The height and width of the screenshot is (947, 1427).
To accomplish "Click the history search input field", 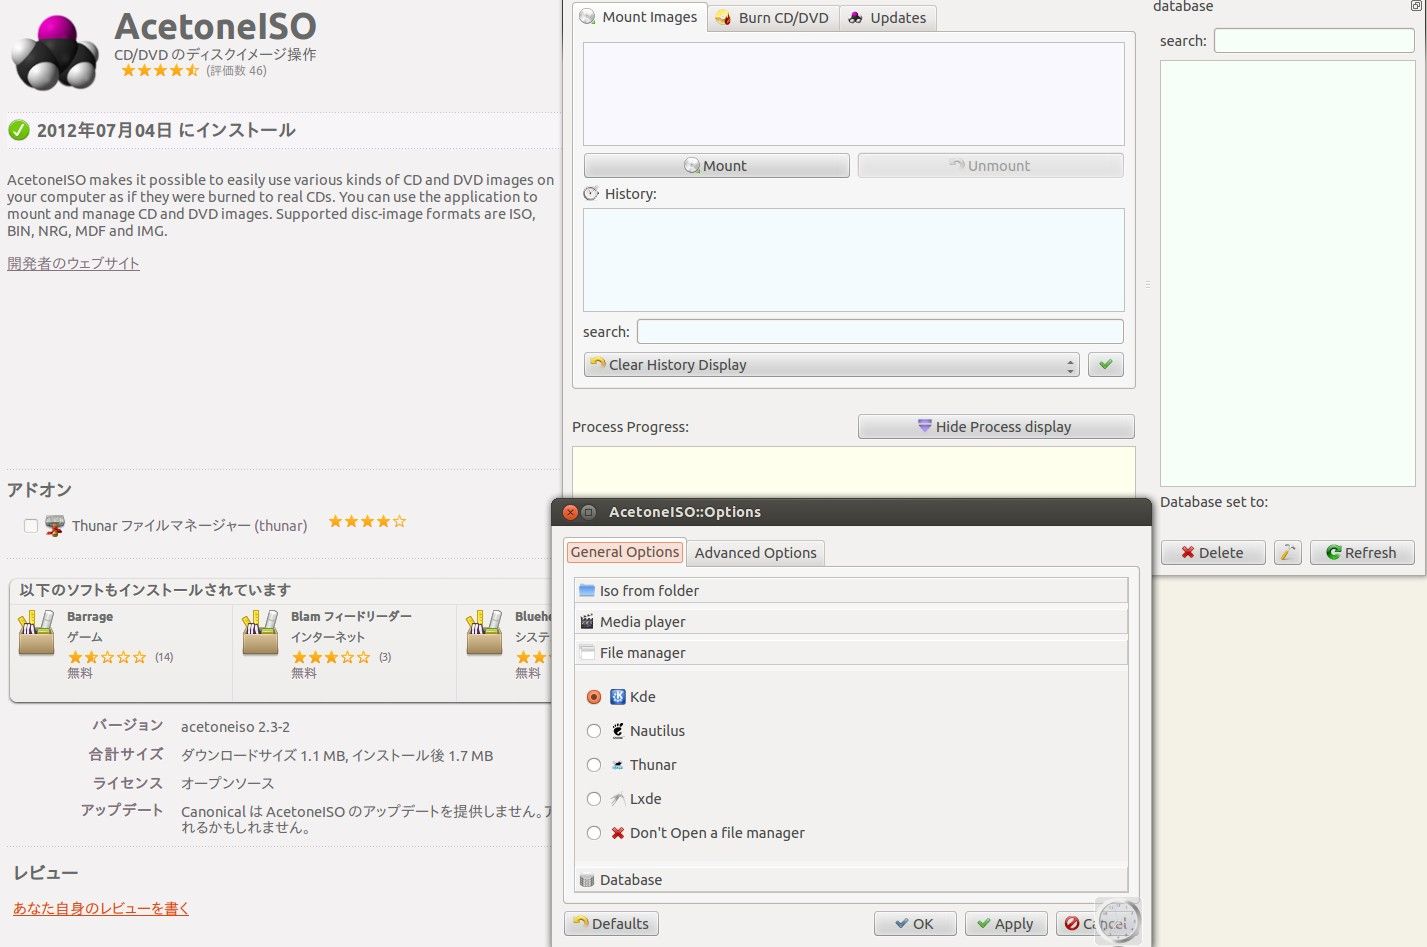I will pyautogui.click(x=880, y=332).
